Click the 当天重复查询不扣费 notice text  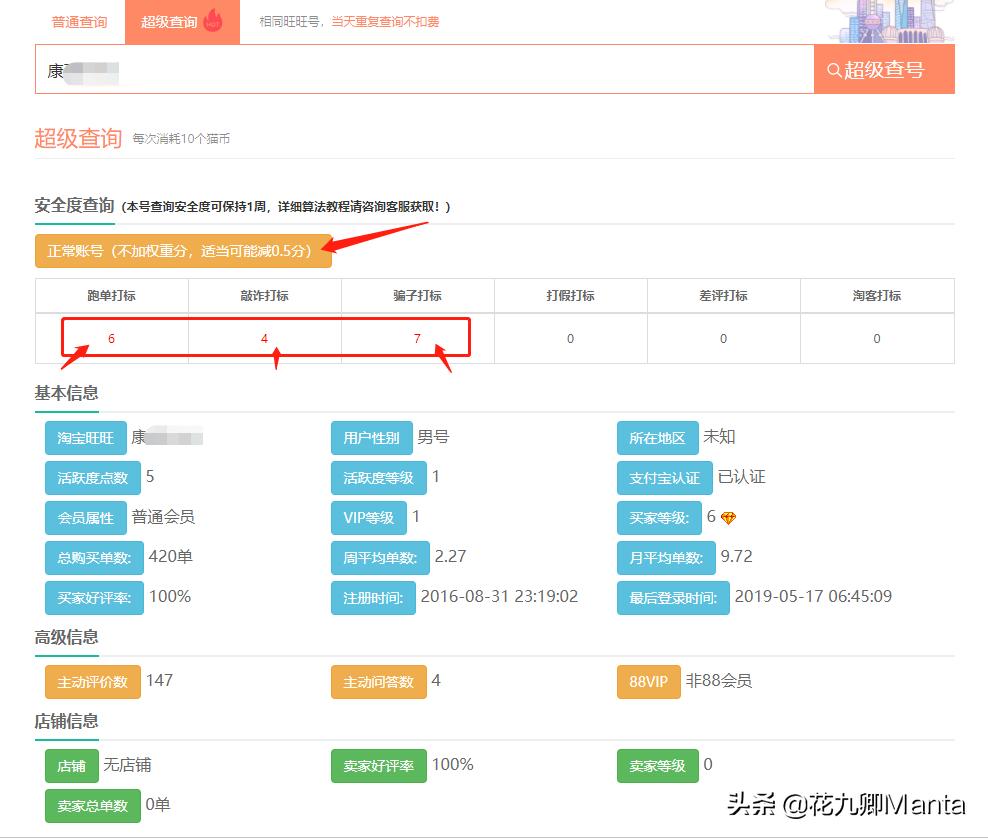coord(385,22)
